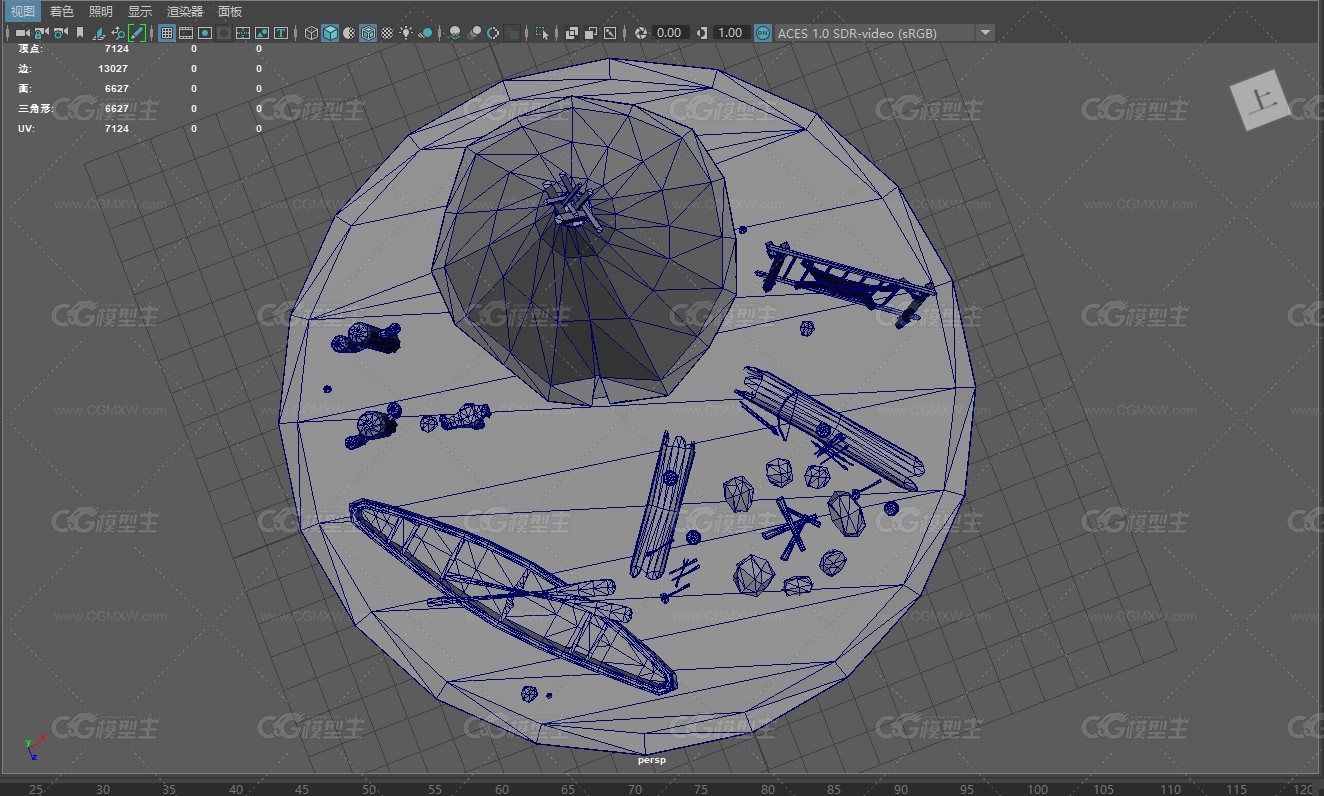Click the 面 count value 6627
This screenshot has height=796, width=1324.
coord(116,88)
